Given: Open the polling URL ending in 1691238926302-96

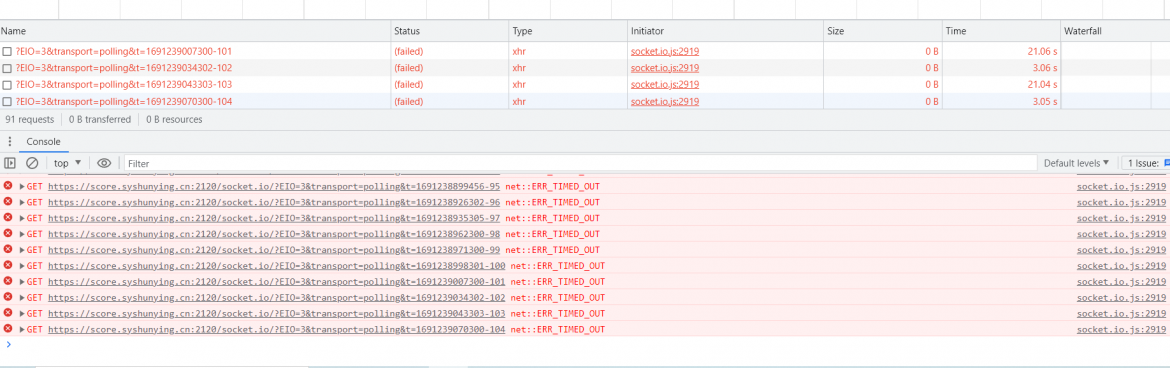Looking at the screenshot, I should [x=274, y=202].
